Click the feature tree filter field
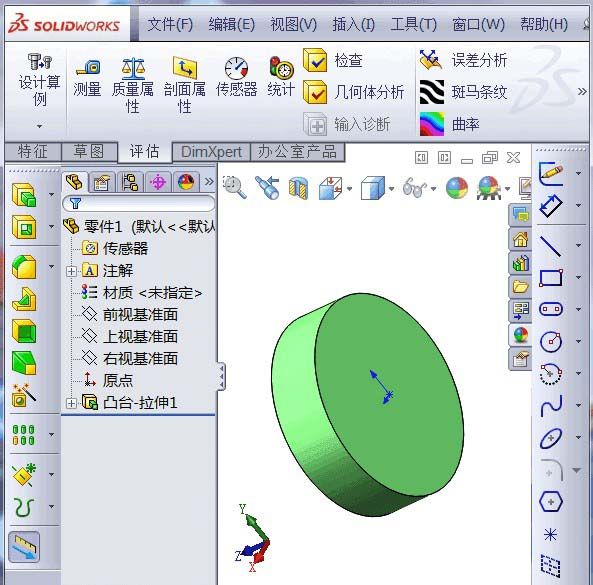Image resolution: width=593 pixels, height=585 pixels. [139, 204]
